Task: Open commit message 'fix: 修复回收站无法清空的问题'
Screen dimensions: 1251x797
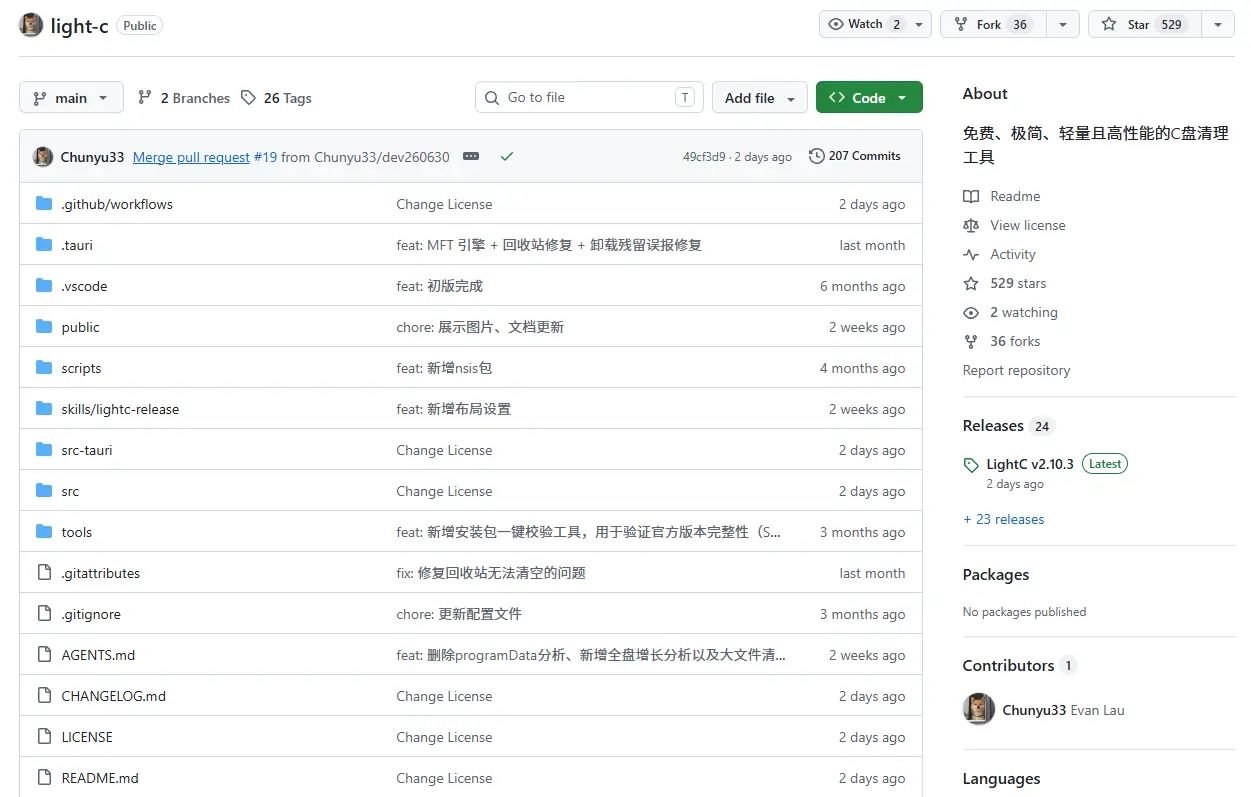Action: pyautogui.click(x=491, y=573)
